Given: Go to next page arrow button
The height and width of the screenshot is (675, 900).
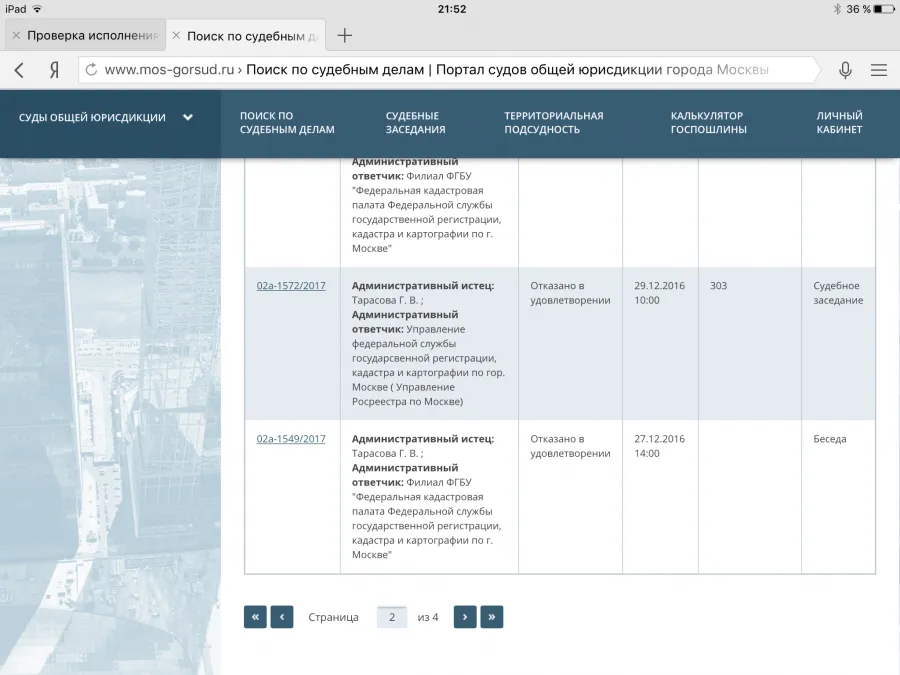Looking at the screenshot, I should point(465,617).
